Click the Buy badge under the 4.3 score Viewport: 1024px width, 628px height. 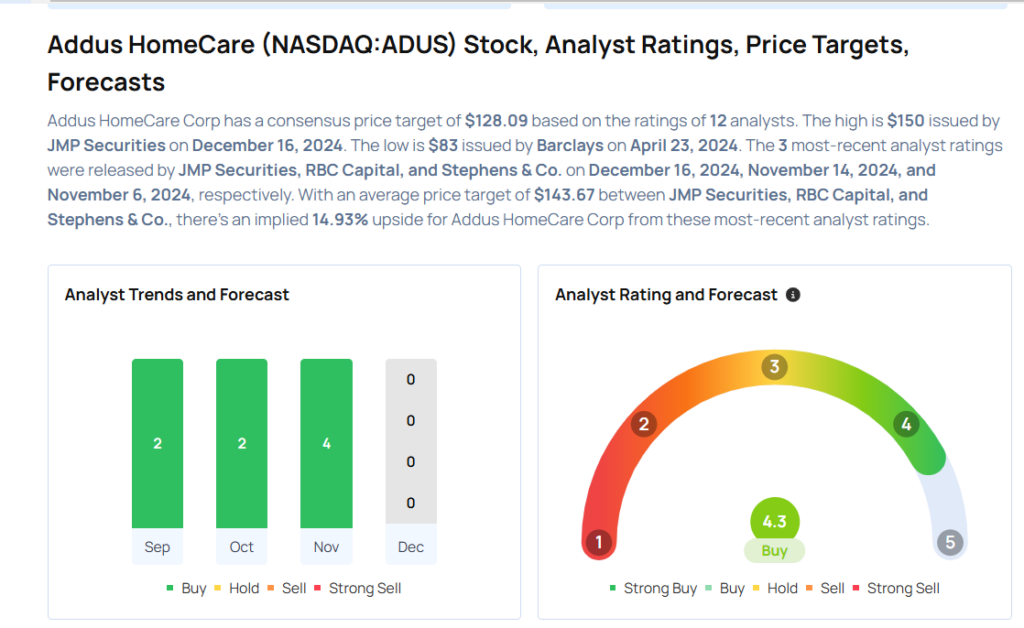tap(774, 551)
